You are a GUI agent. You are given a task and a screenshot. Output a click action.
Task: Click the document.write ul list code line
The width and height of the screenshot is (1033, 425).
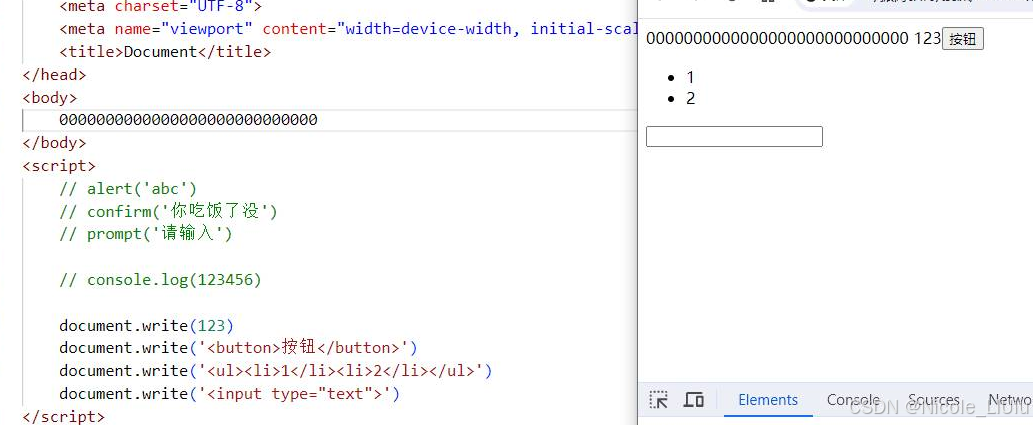(x=275, y=371)
